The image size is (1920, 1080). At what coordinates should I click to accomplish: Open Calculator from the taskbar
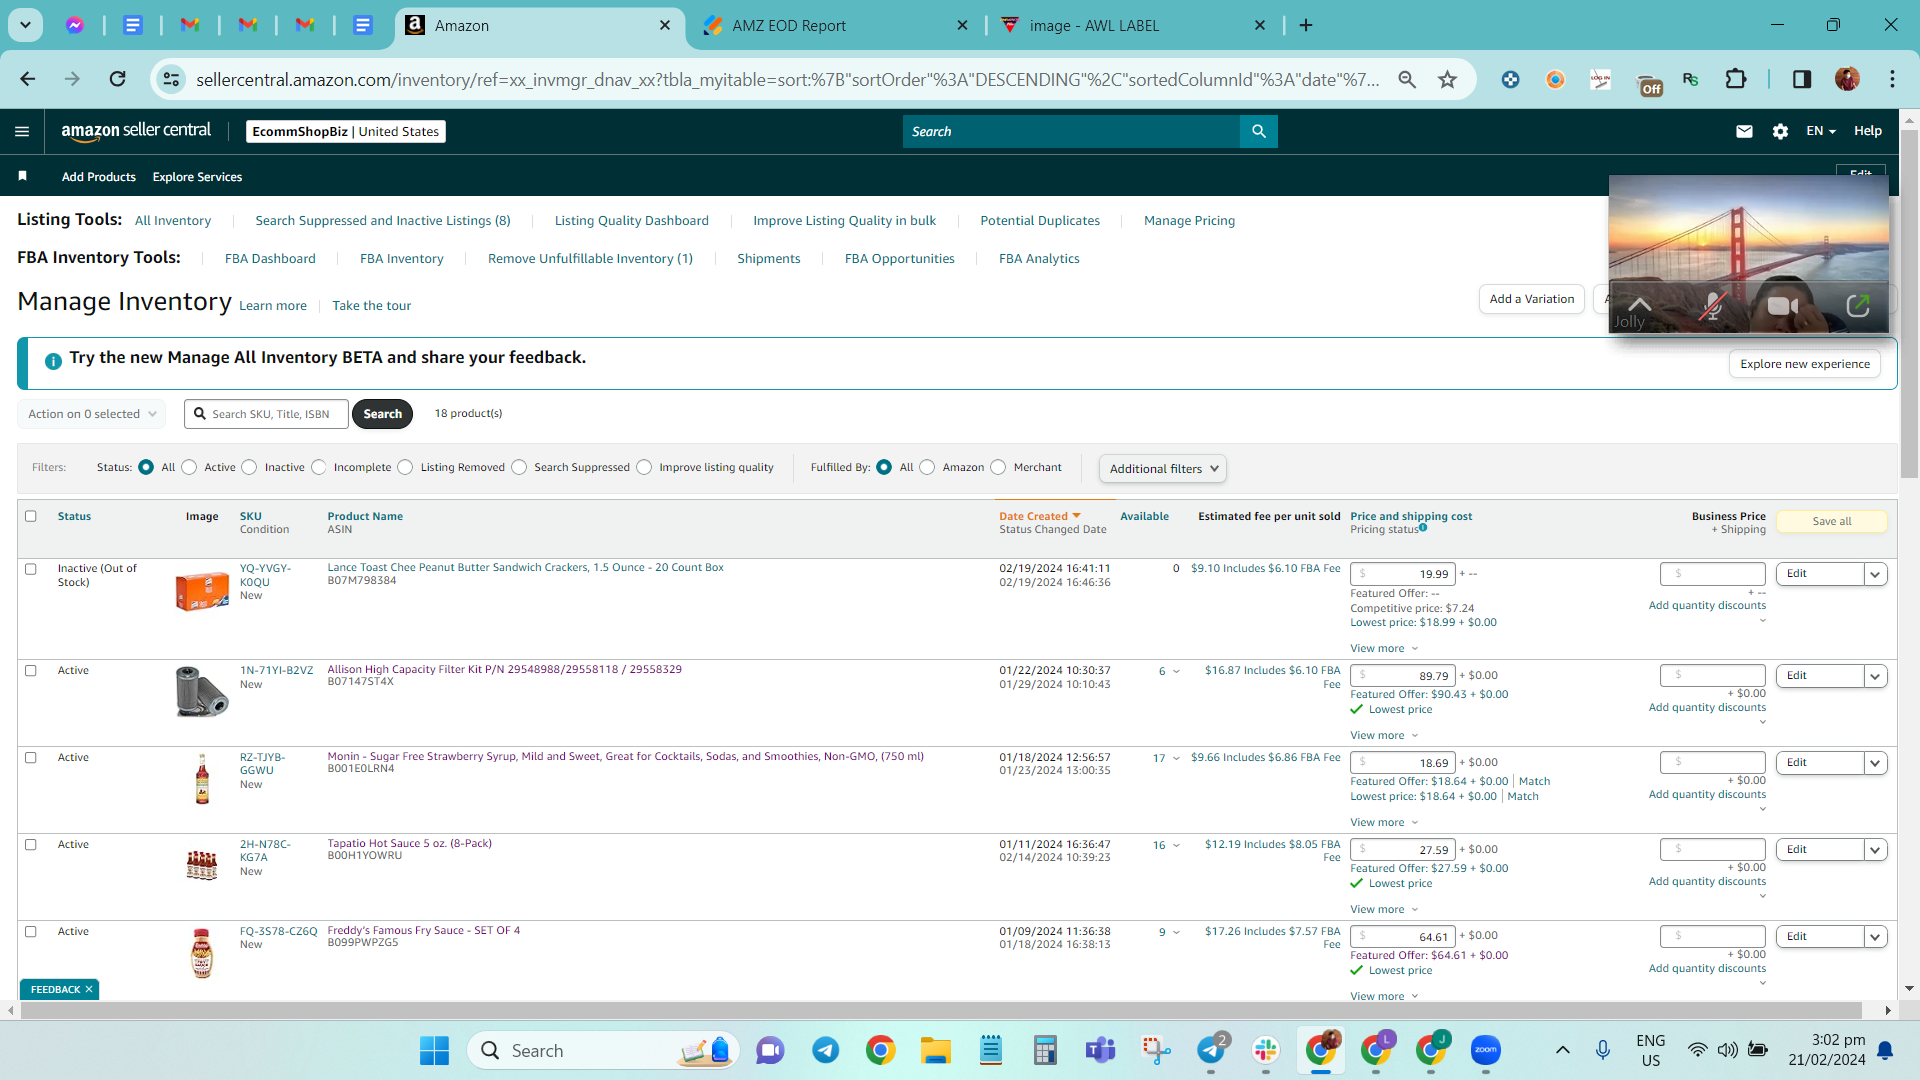(1045, 1050)
